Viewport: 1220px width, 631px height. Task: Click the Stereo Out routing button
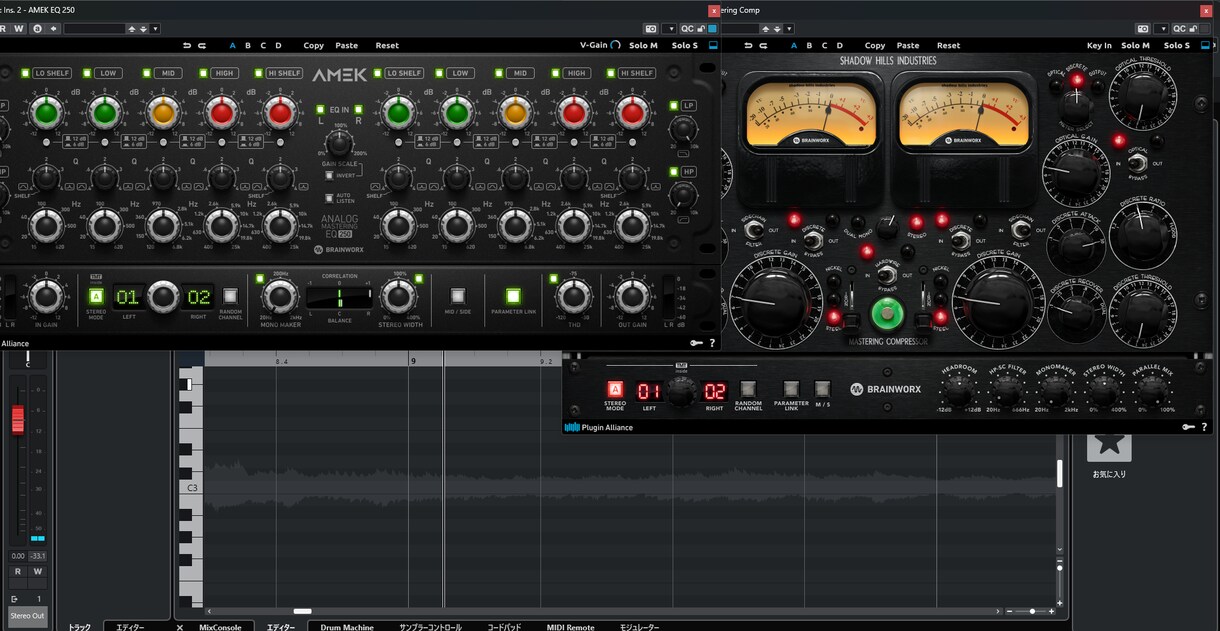[x=28, y=615]
